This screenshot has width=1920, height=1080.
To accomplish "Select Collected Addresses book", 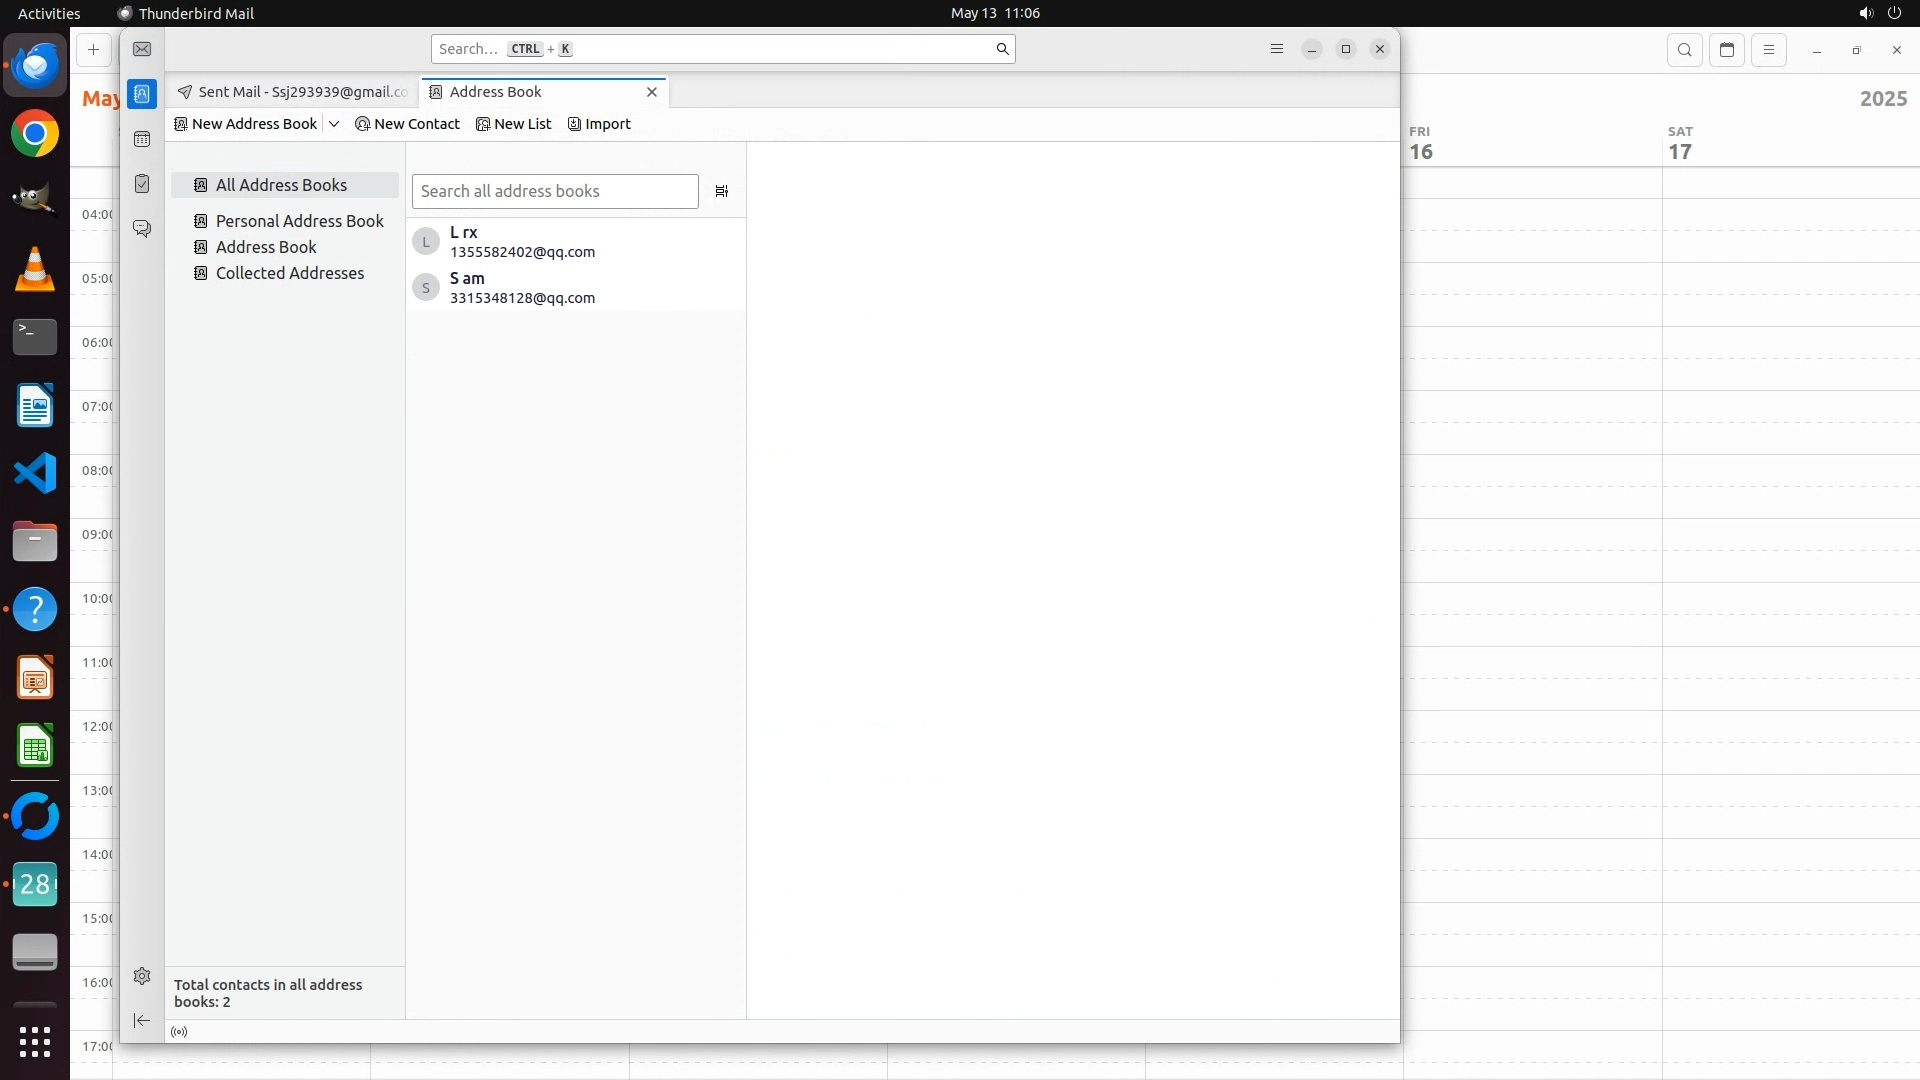I will [x=289, y=273].
